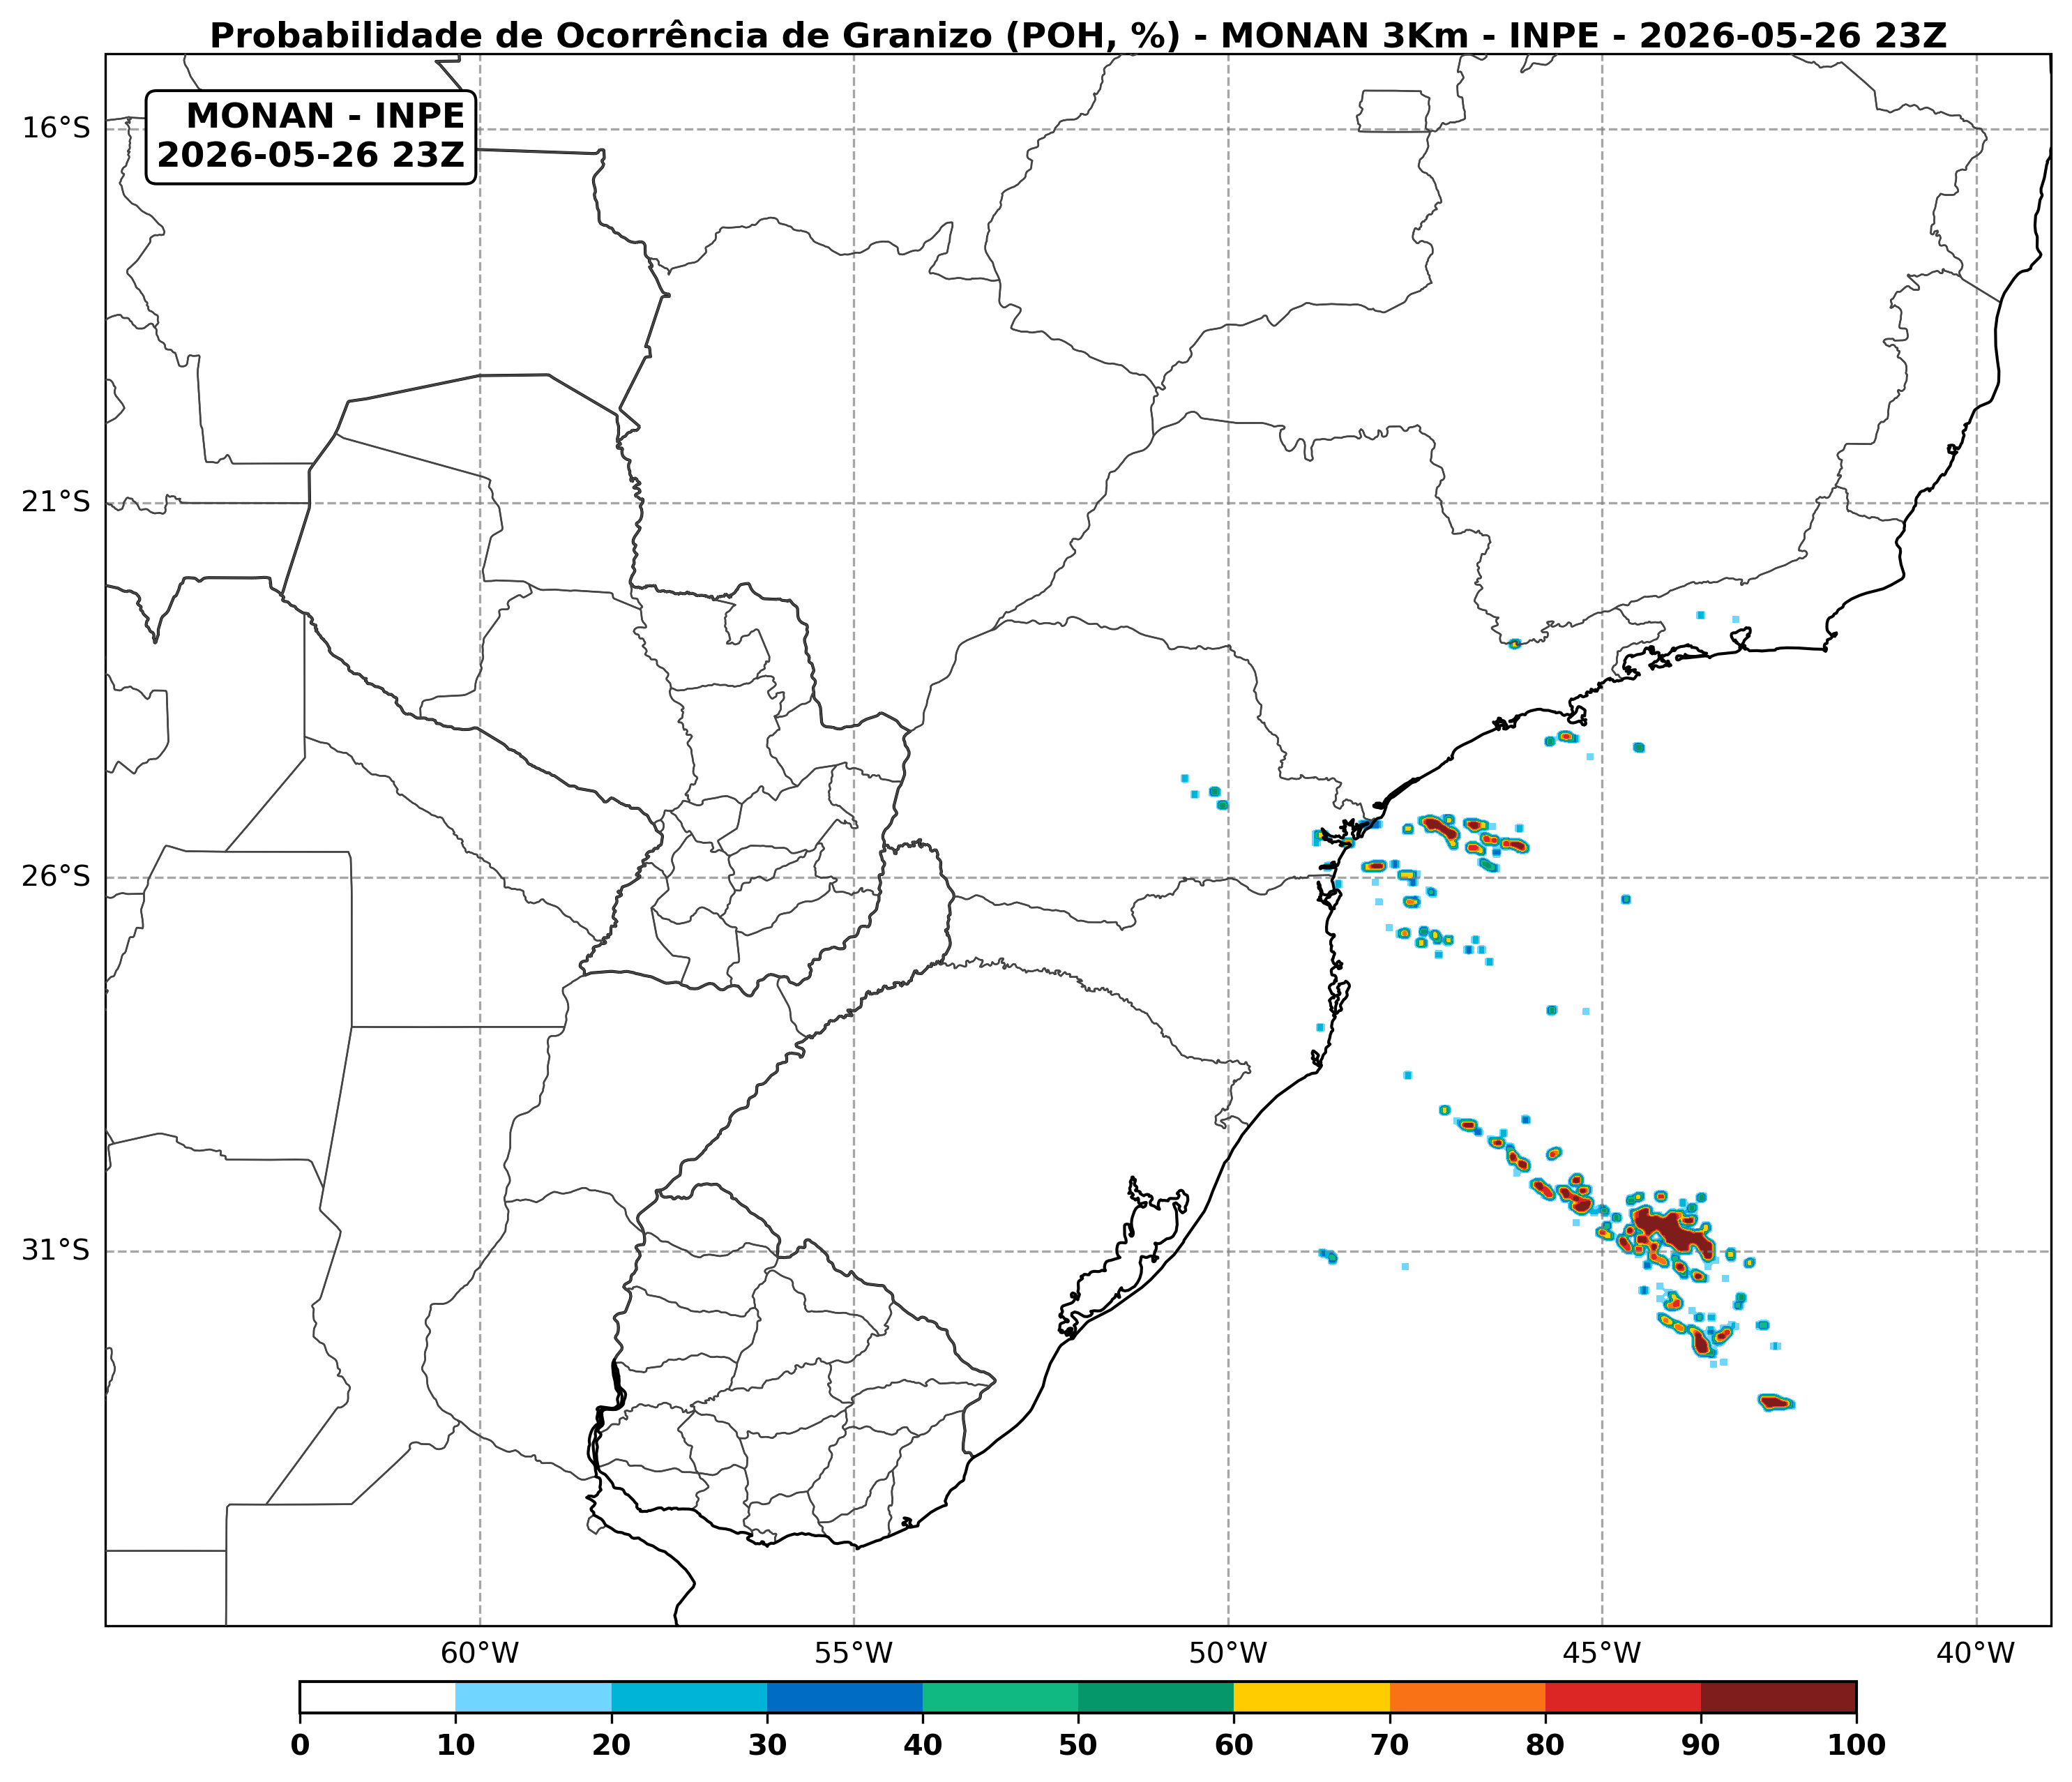
Task: Click the 26°S latitude axis label
Action: 56,876
